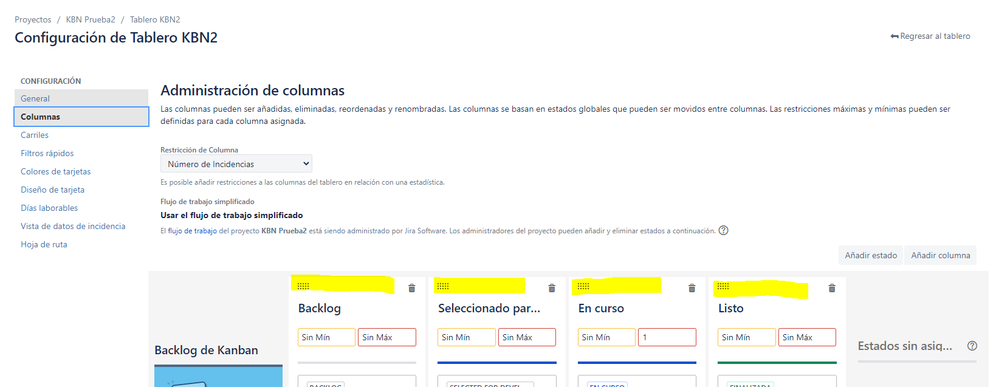Click Usar el flujo de trabajo simplificado

[x=231, y=215]
